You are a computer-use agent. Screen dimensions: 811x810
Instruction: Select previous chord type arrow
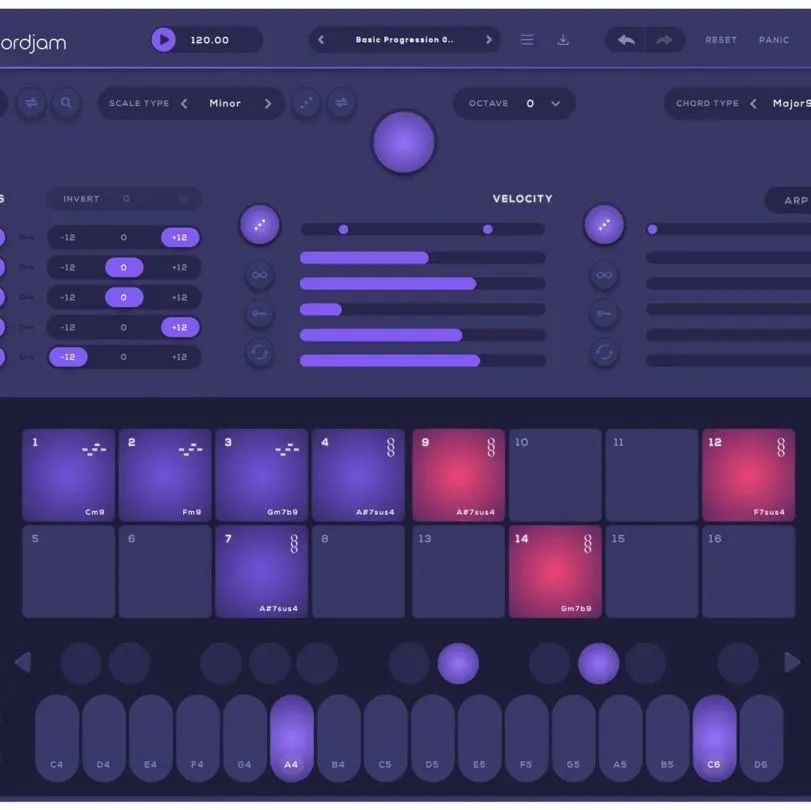point(754,103)
